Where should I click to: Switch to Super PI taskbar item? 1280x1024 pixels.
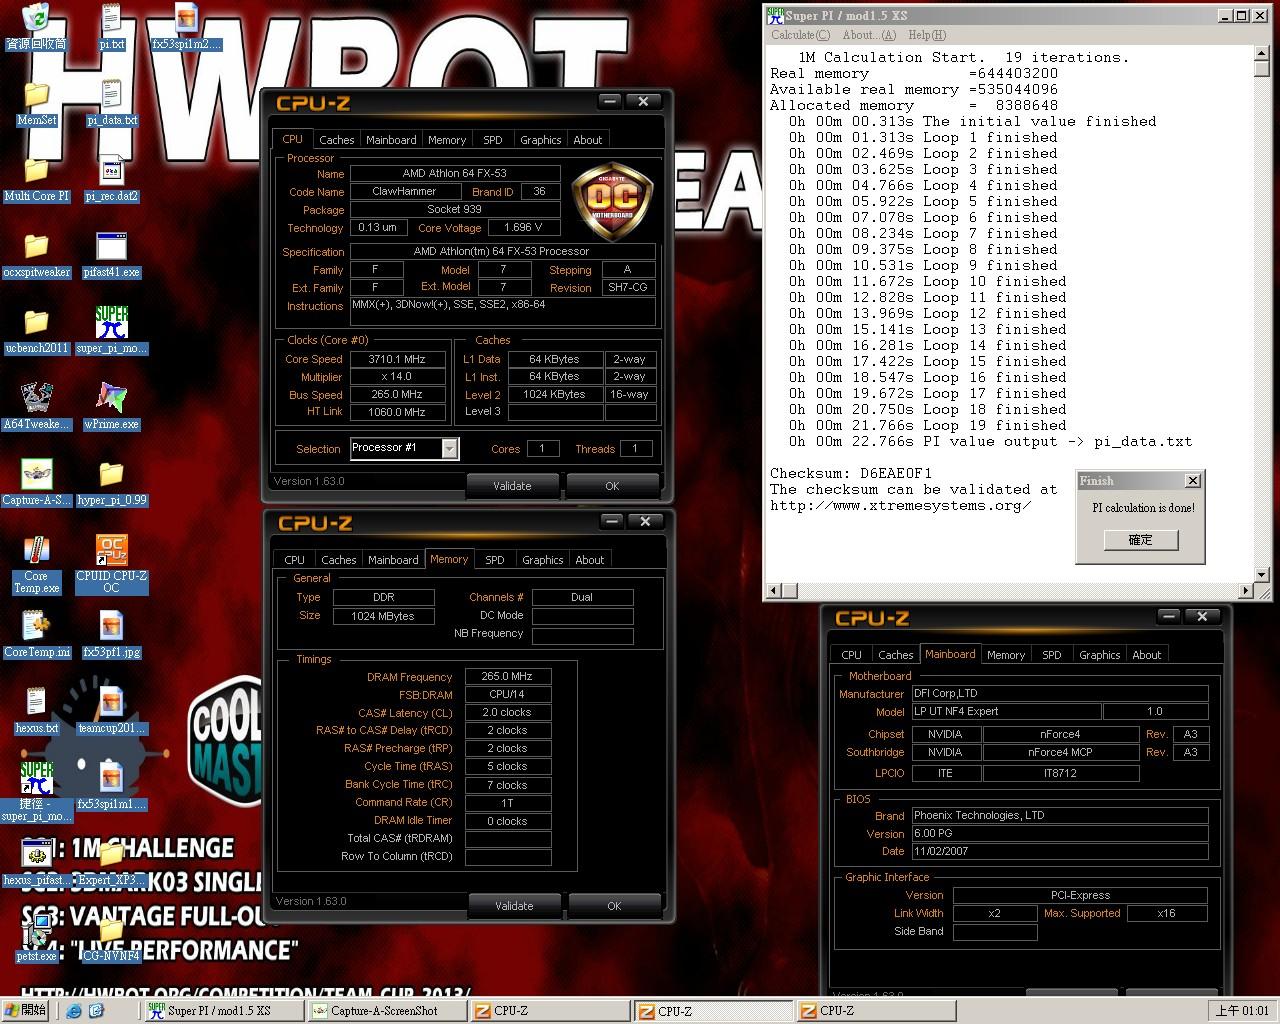point(224,1011)
